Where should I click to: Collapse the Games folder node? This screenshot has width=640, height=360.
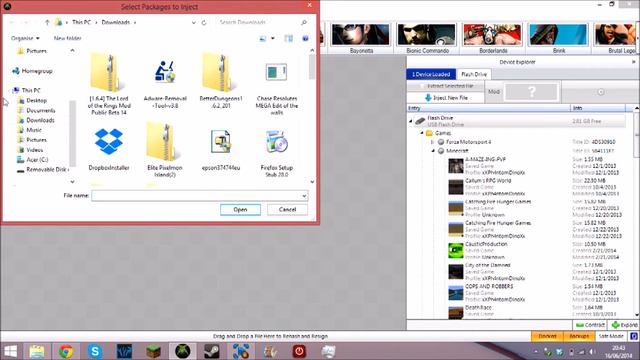point(422,133)
